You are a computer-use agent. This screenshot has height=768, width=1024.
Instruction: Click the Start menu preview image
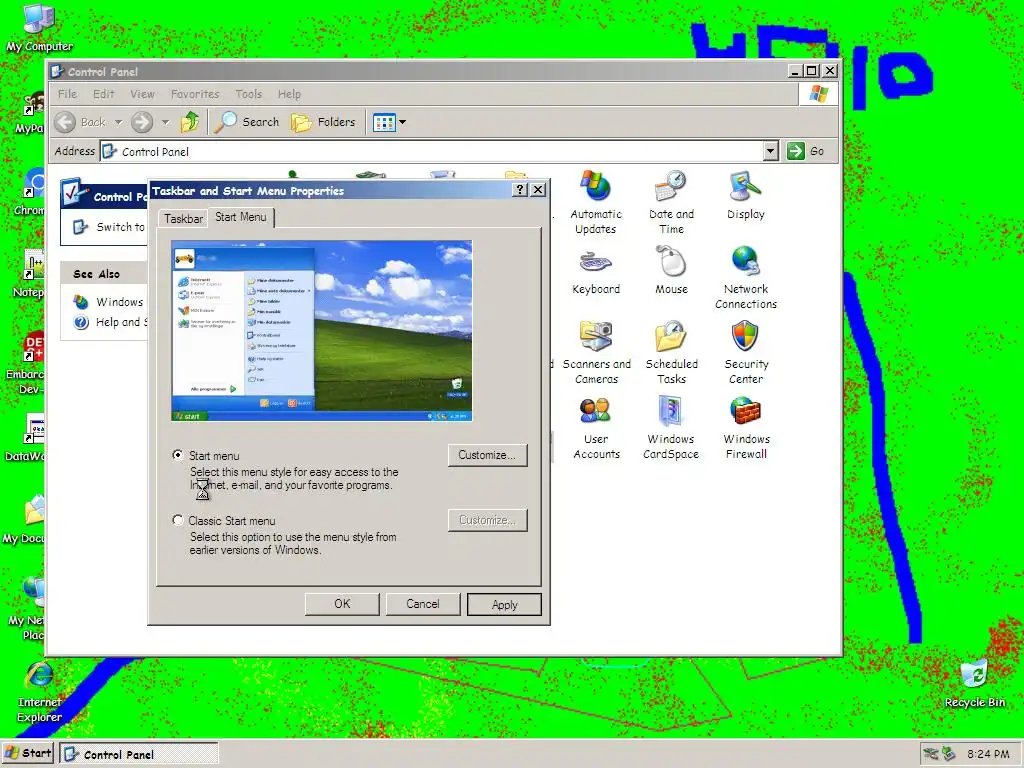(x=321, y=330)
